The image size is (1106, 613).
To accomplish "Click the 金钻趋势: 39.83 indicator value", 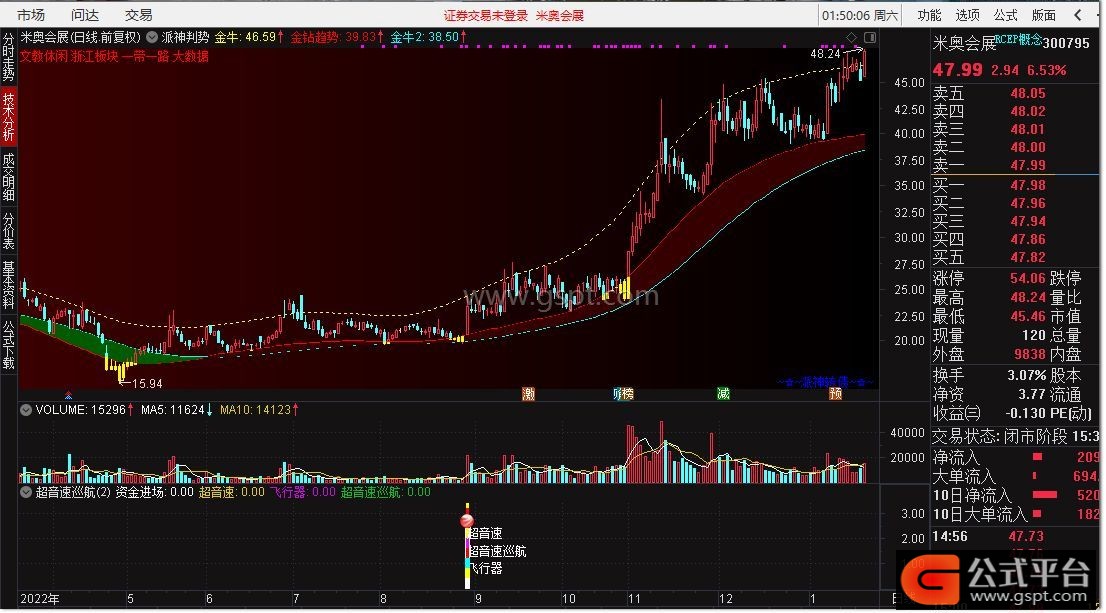I will [x=337, y=37].
